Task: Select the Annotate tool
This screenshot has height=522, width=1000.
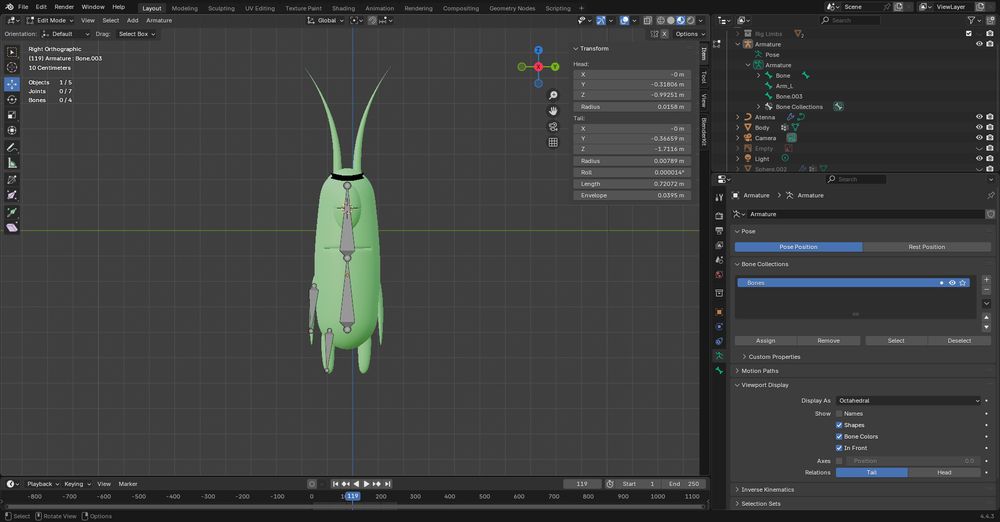Action: click(x=12, y=147)
